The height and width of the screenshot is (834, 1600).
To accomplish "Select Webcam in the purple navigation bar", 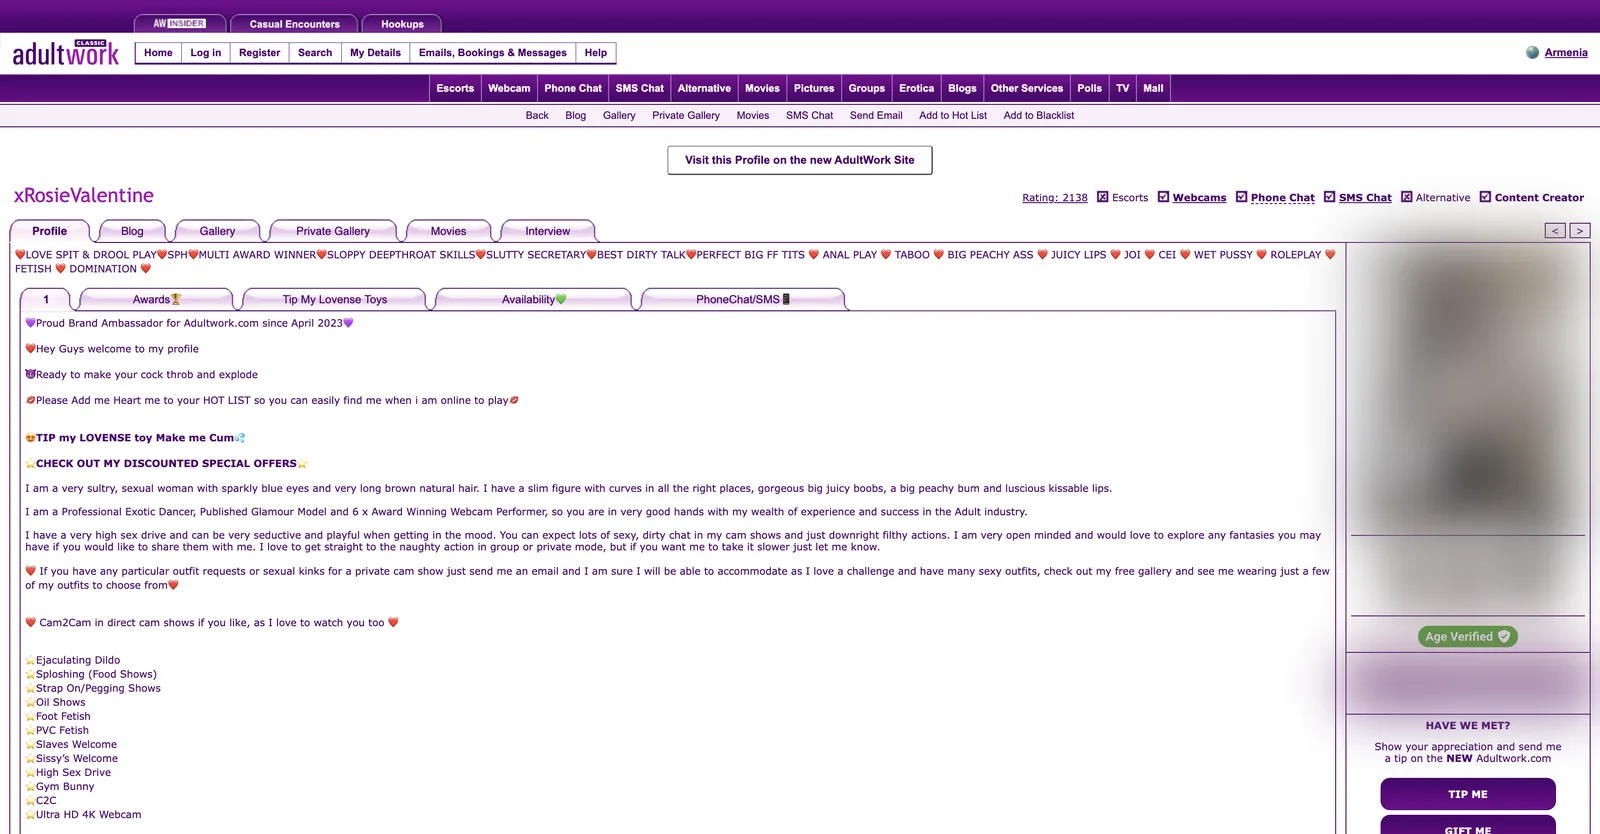I will pos(509,88).
